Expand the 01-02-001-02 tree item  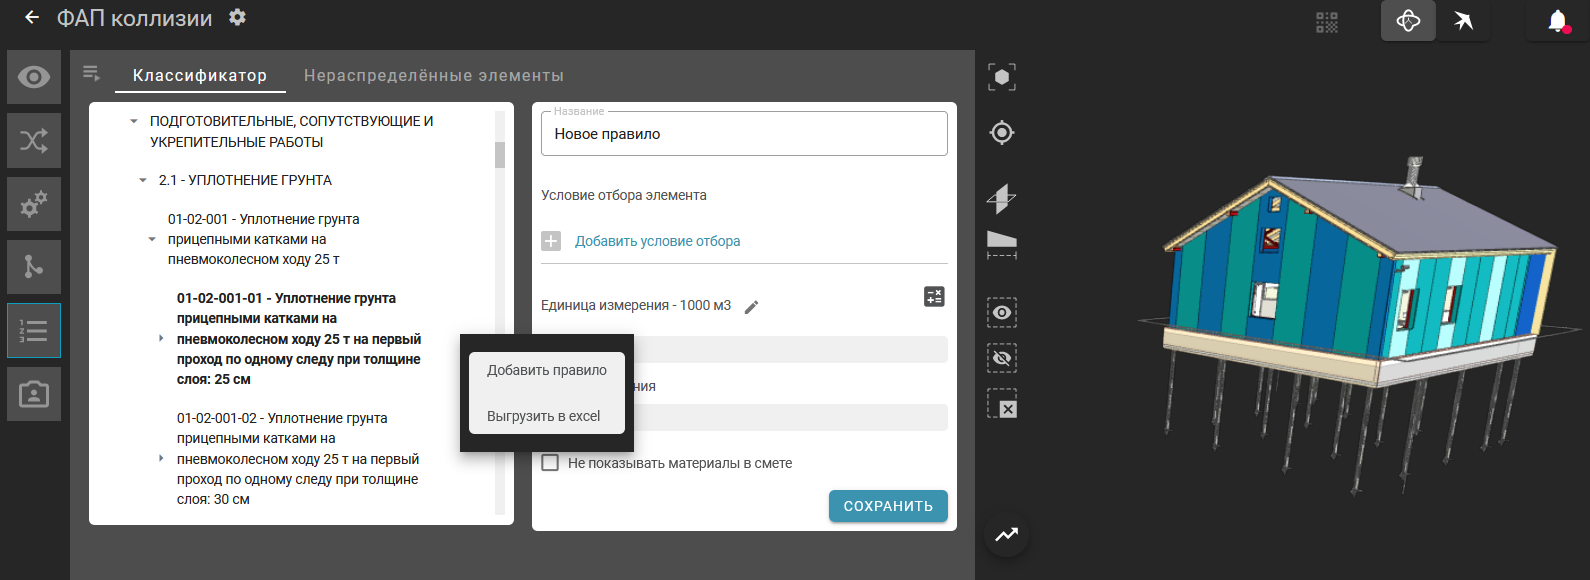pyautogui.click(x=161, y=459)
